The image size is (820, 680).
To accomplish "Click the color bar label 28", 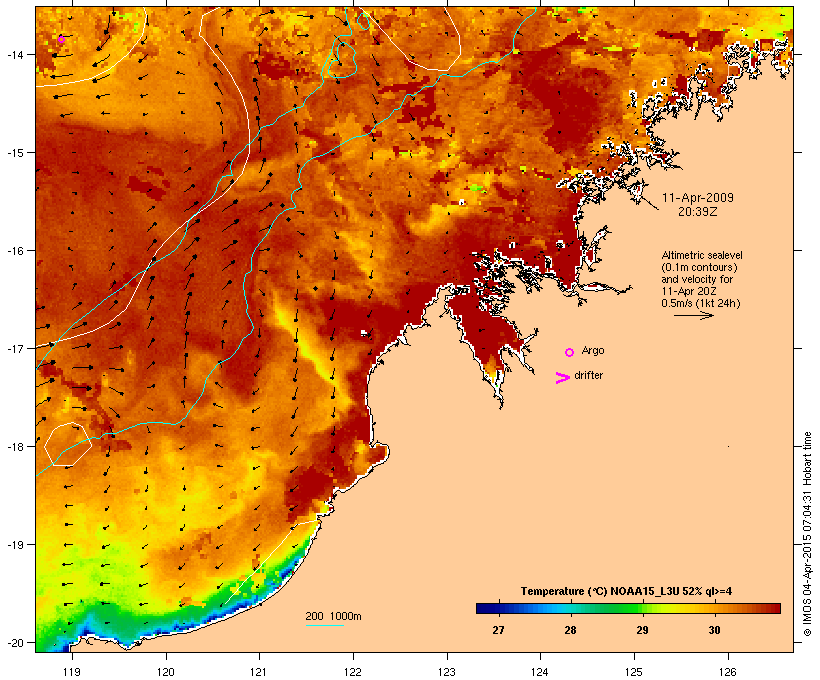I will click(x=570, y=630).
